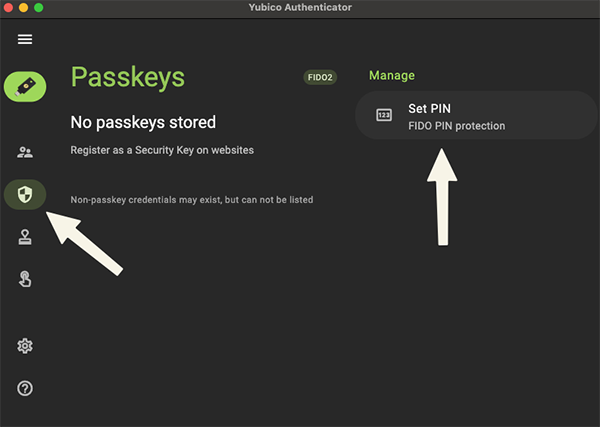Click the Passkeys page heading
The height and width of the screenshot is (427, 600).
pyautogui.click(x=127, y=77)
